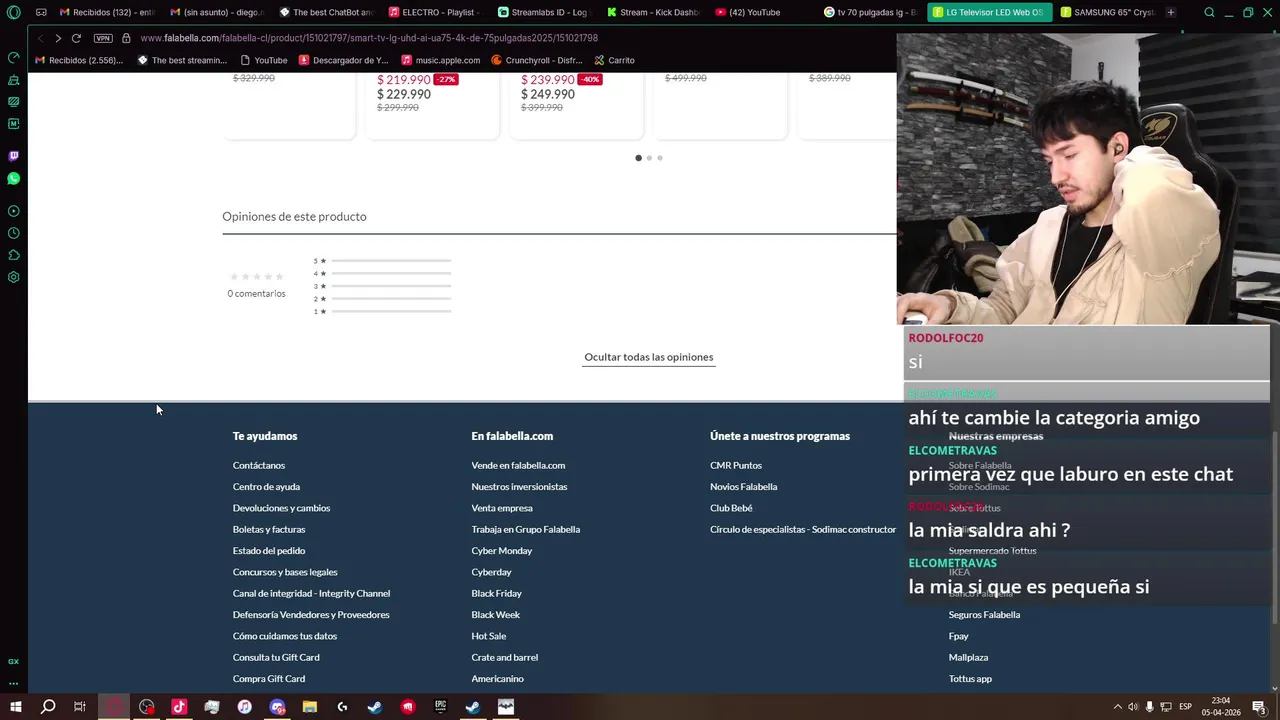Screen dimensions: 1280x720
Task: Open the Windows Start menu
Action: 16,707
